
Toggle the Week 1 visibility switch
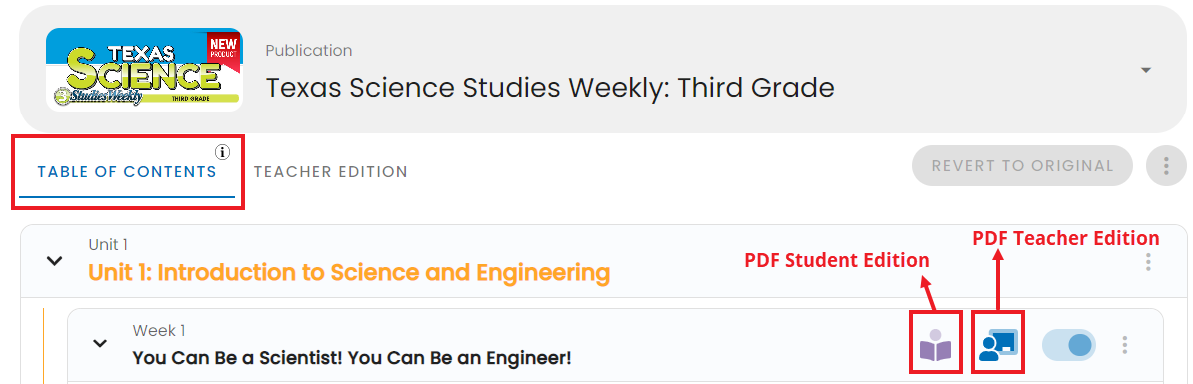tap(1069, 345)
